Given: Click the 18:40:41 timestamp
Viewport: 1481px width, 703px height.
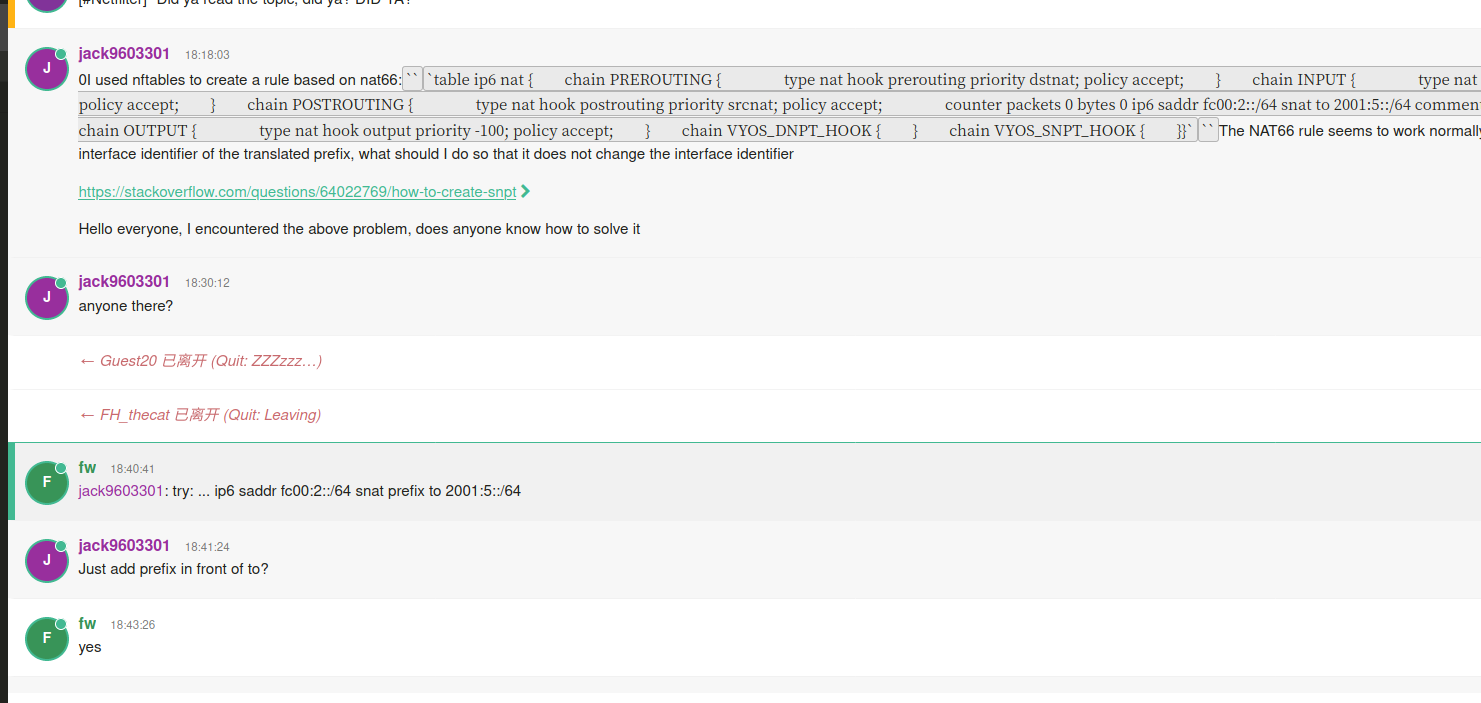Looking at the screenshot, I should pyautogui.click(x=132, y=469).
